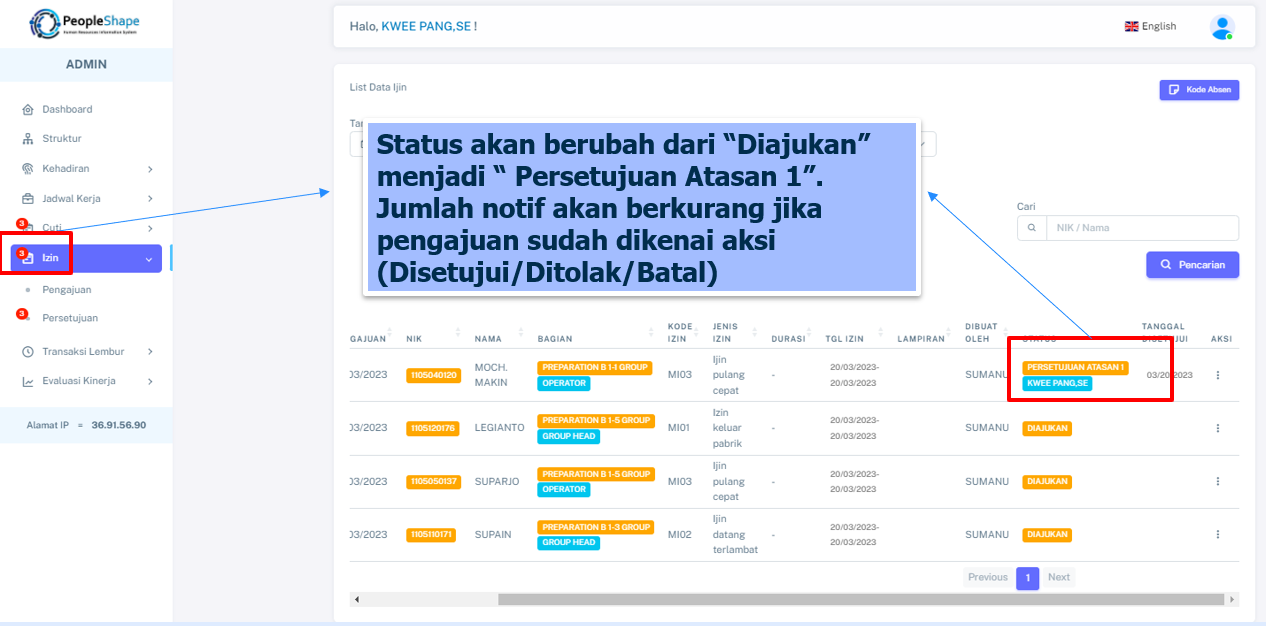Focus the NIK / Nama search field

[1140, 228]
